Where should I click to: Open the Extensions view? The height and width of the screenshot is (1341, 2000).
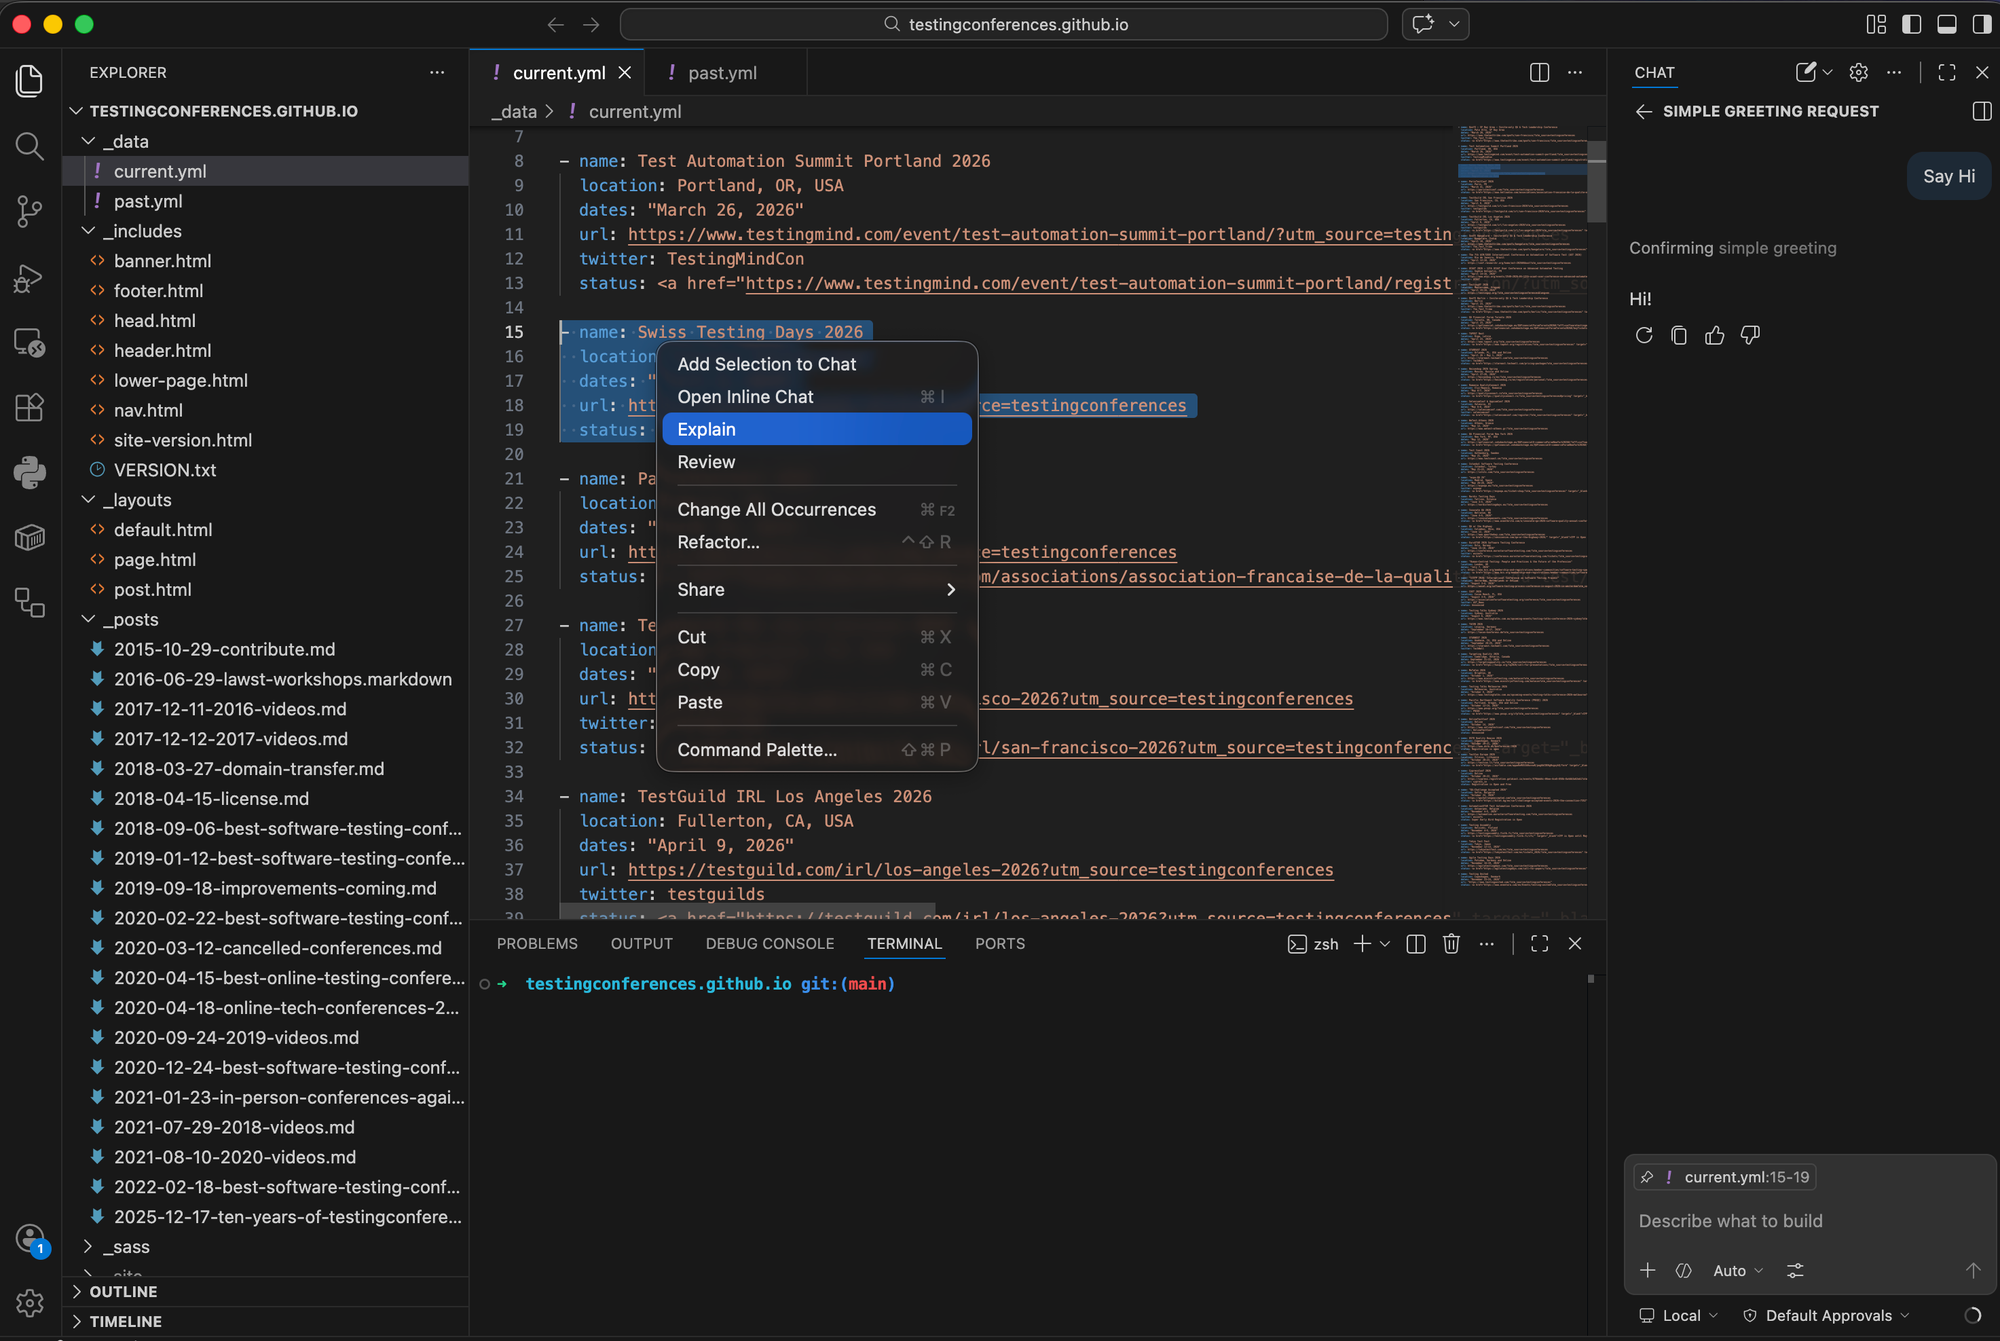click(29, 407)
